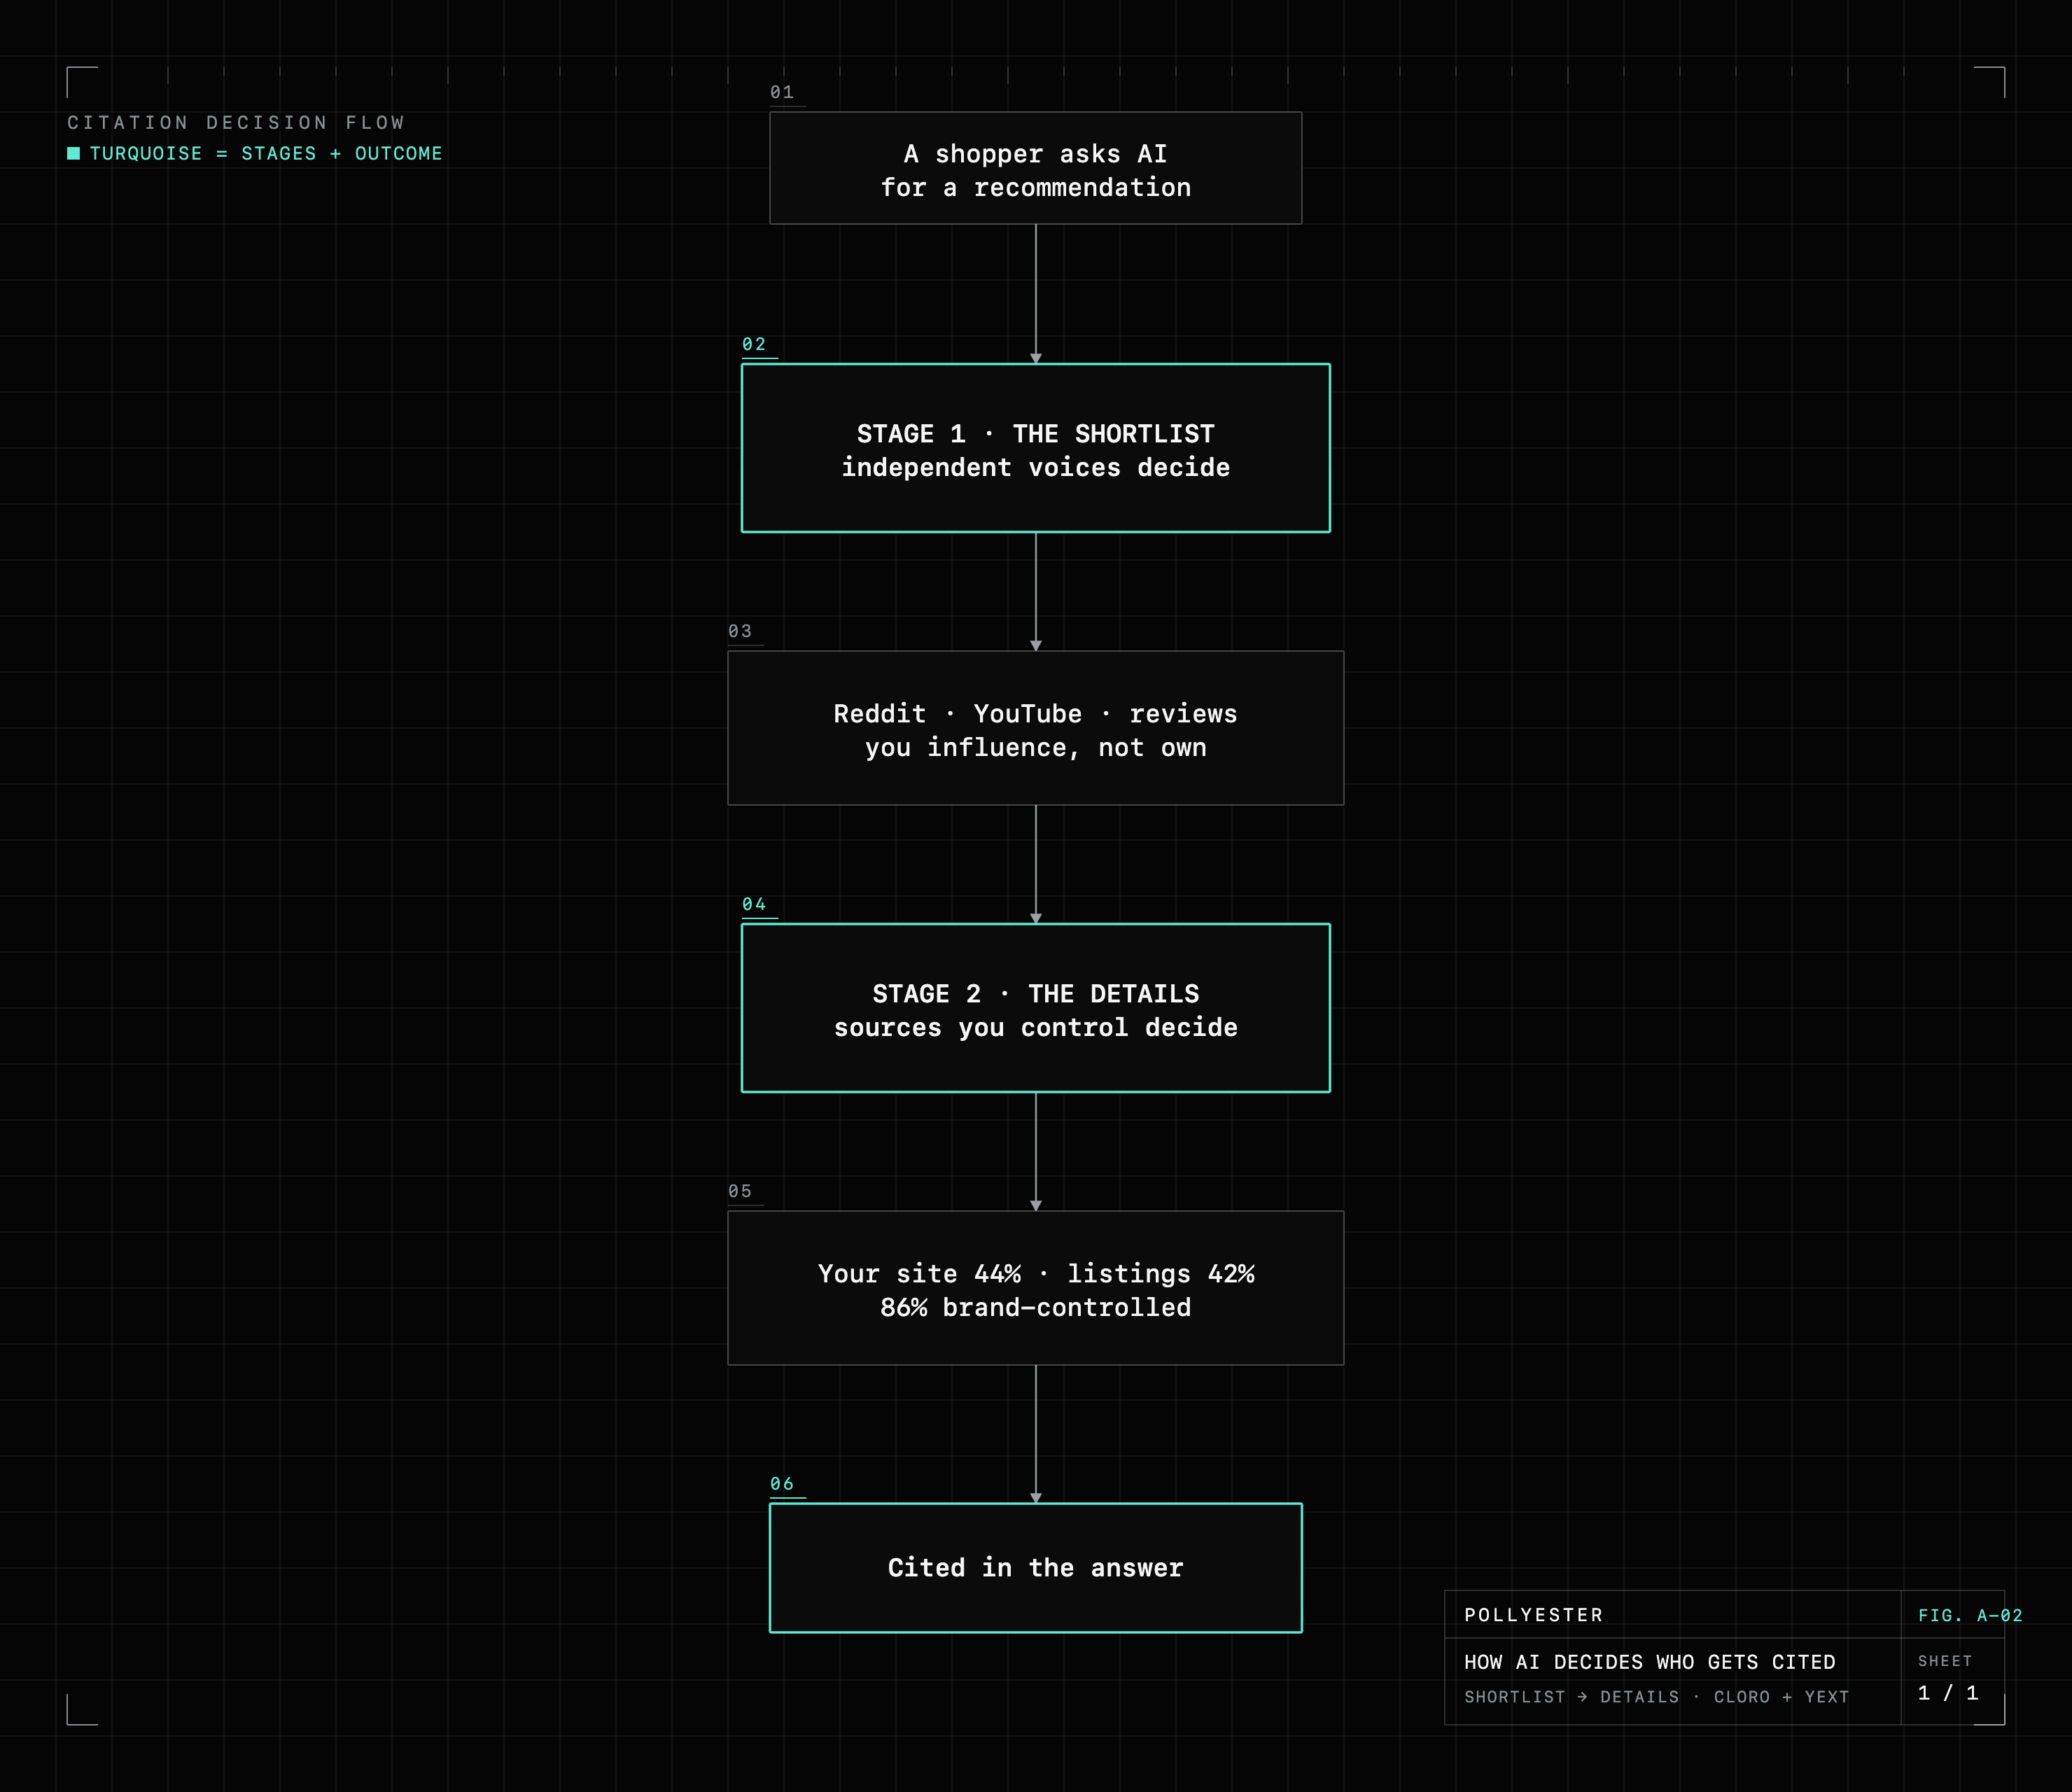Viewport: 2072px width, 1792px height.
Task: Select the 'Cited in the answer' box
Action: (x=1035, y=1568)
